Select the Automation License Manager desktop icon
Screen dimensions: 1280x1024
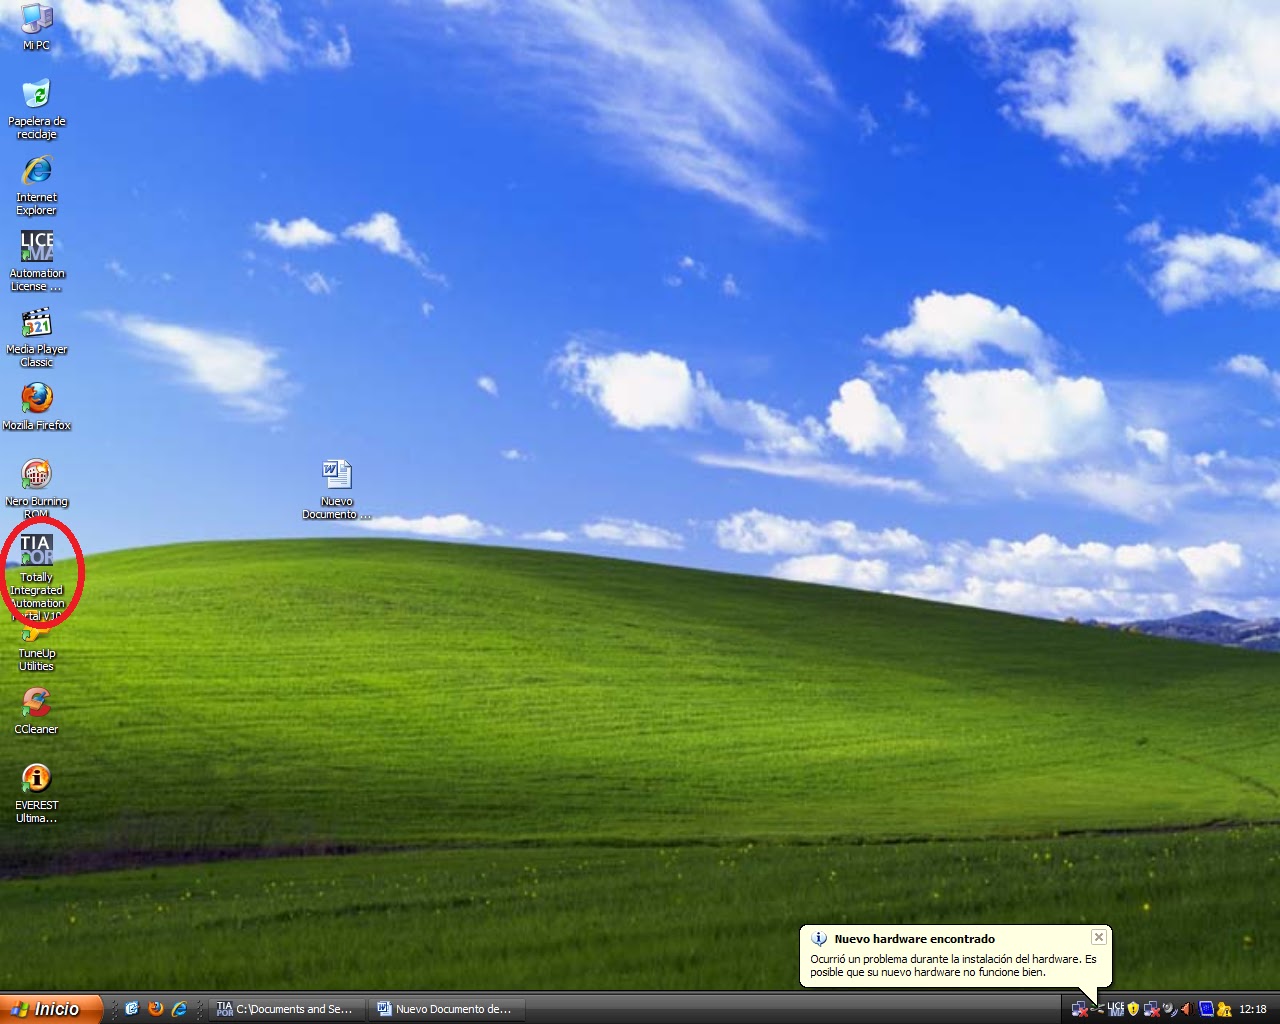coord(36,261)
